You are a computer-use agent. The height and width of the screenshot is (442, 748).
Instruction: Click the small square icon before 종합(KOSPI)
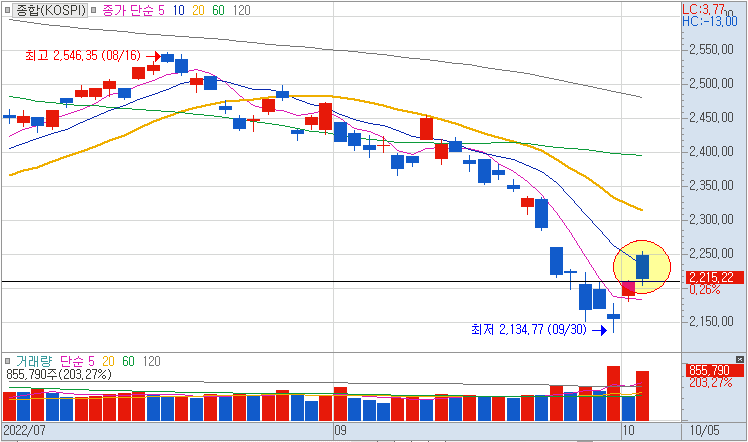pyautogui.click(x=7, y=10)
